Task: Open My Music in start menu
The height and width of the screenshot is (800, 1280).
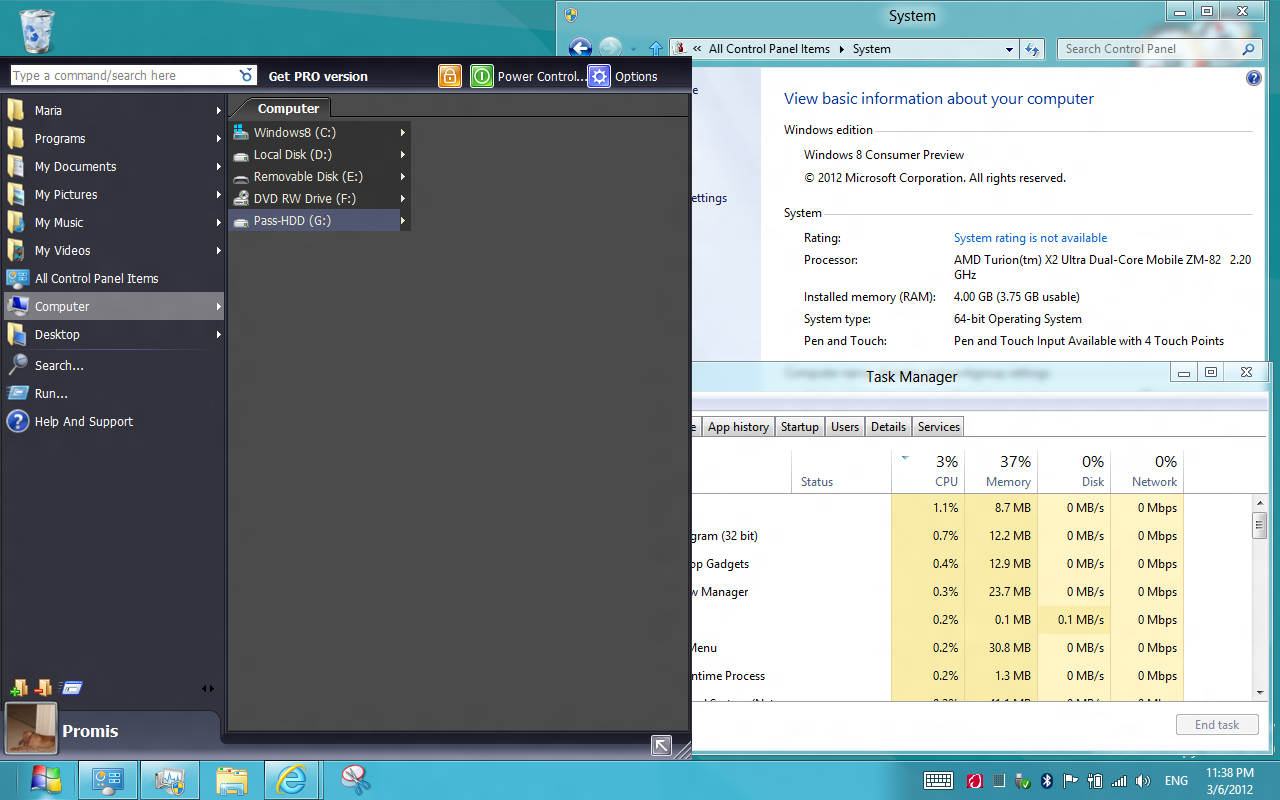Action: [114, 222]
